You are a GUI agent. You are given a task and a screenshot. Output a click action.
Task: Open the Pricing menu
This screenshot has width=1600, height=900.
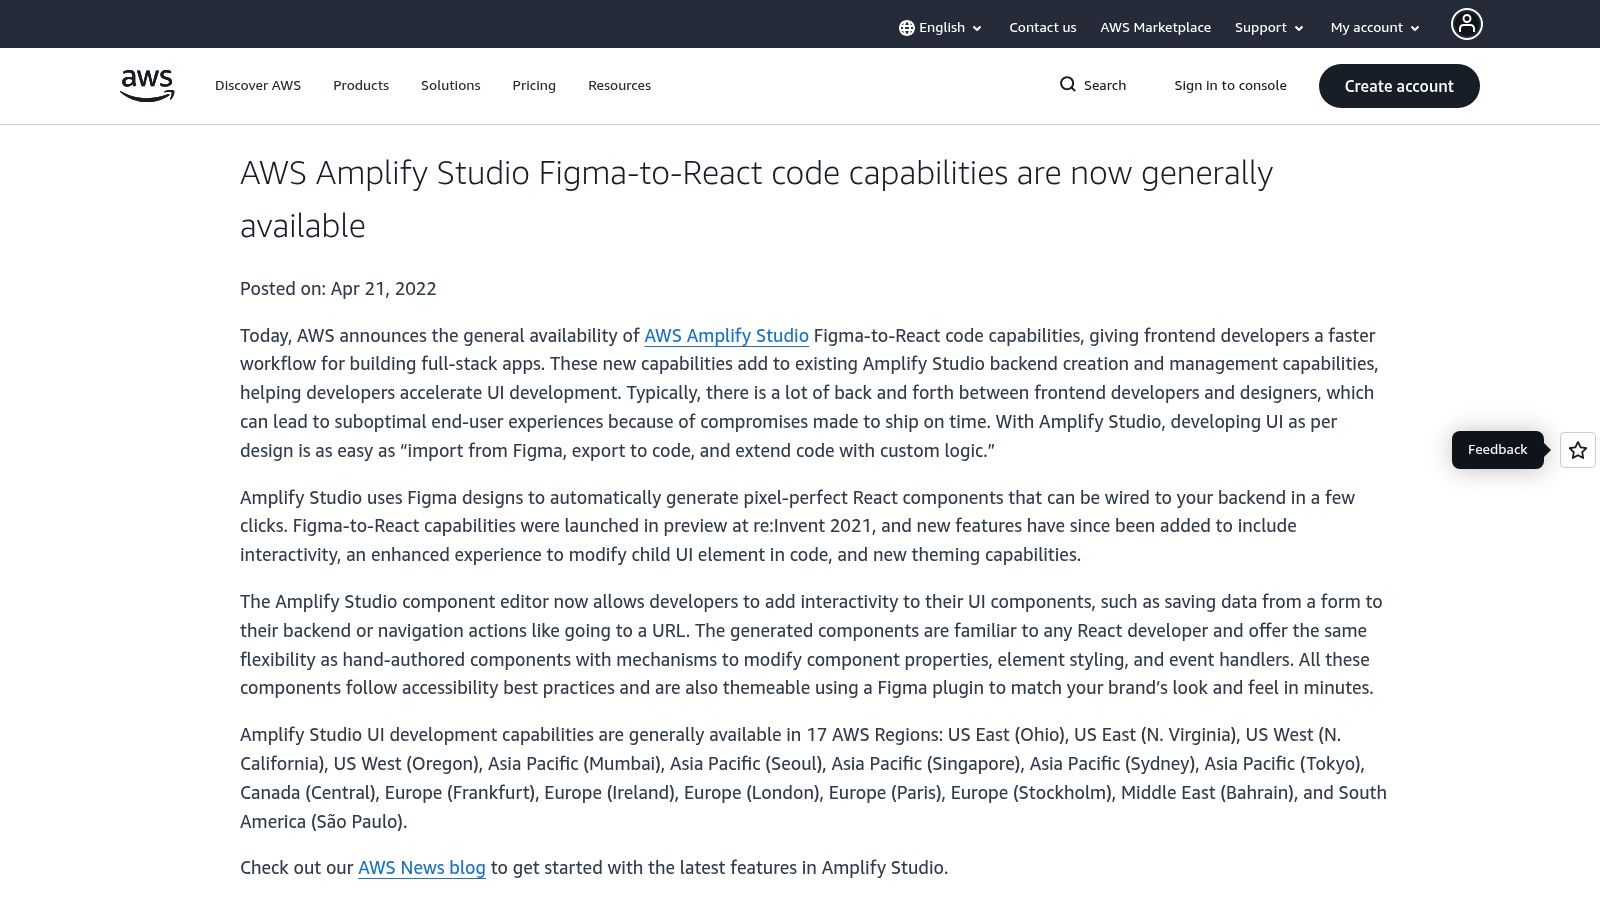[x=533, y=85]
